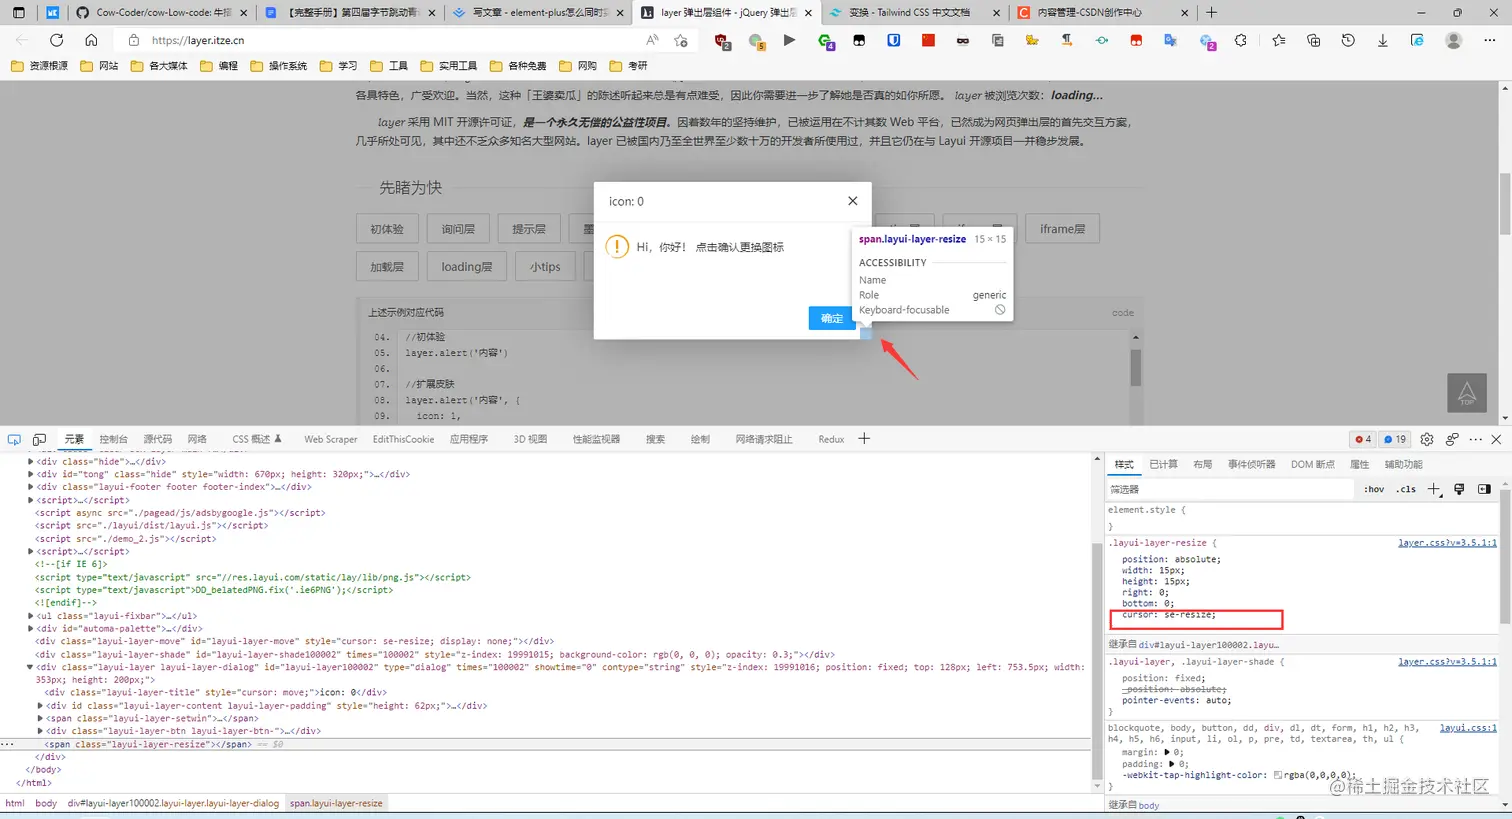The image size is (1512, 819).
Task: Open the console errors badge showing 4
Action: [x=1360, y=438]
